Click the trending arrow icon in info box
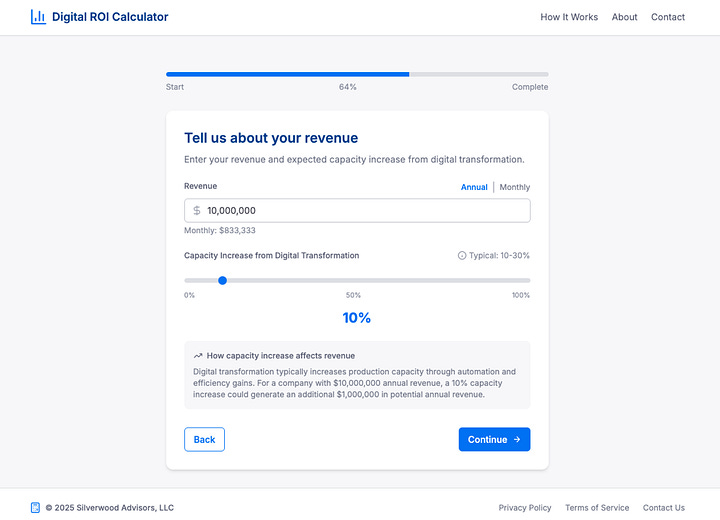The height and width of the screenshot is (520, 720). click(198, 356)
